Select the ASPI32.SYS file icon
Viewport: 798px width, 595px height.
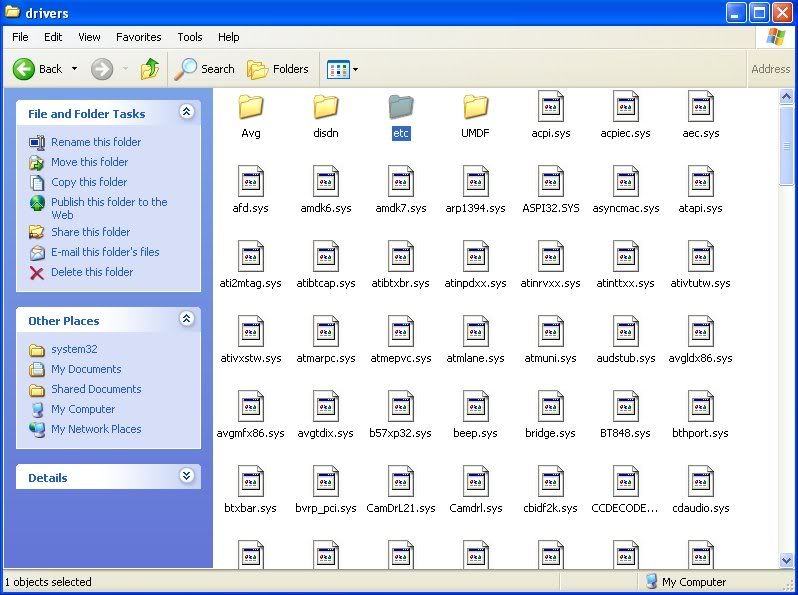(551, 182)
